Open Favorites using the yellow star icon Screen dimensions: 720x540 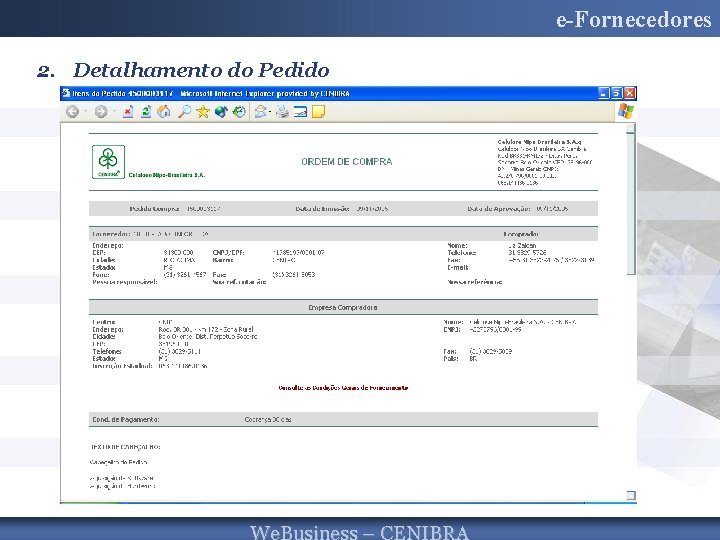click(202, 112)
